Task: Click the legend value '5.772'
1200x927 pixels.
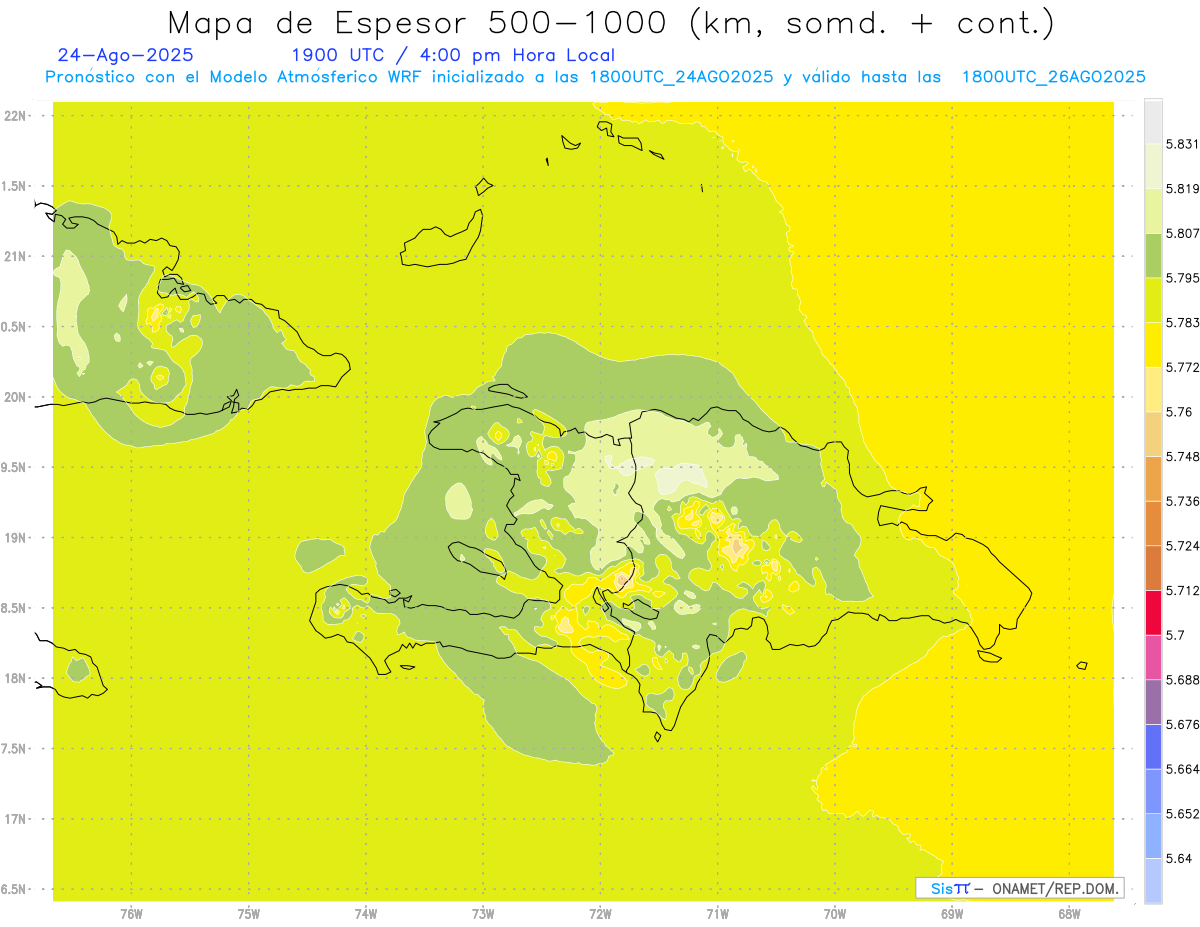Action: point(1182,368)
